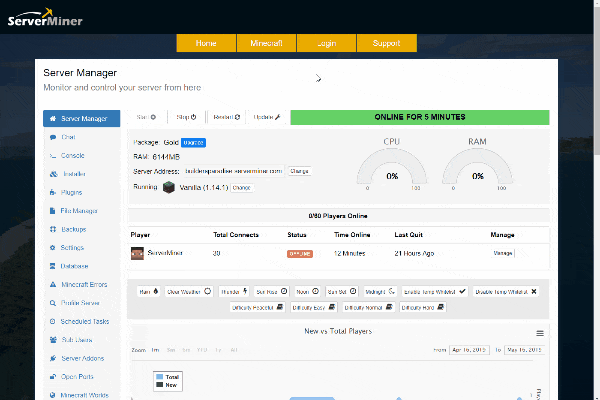
Task: Click the Server Address text field
Action: [234, 171]
